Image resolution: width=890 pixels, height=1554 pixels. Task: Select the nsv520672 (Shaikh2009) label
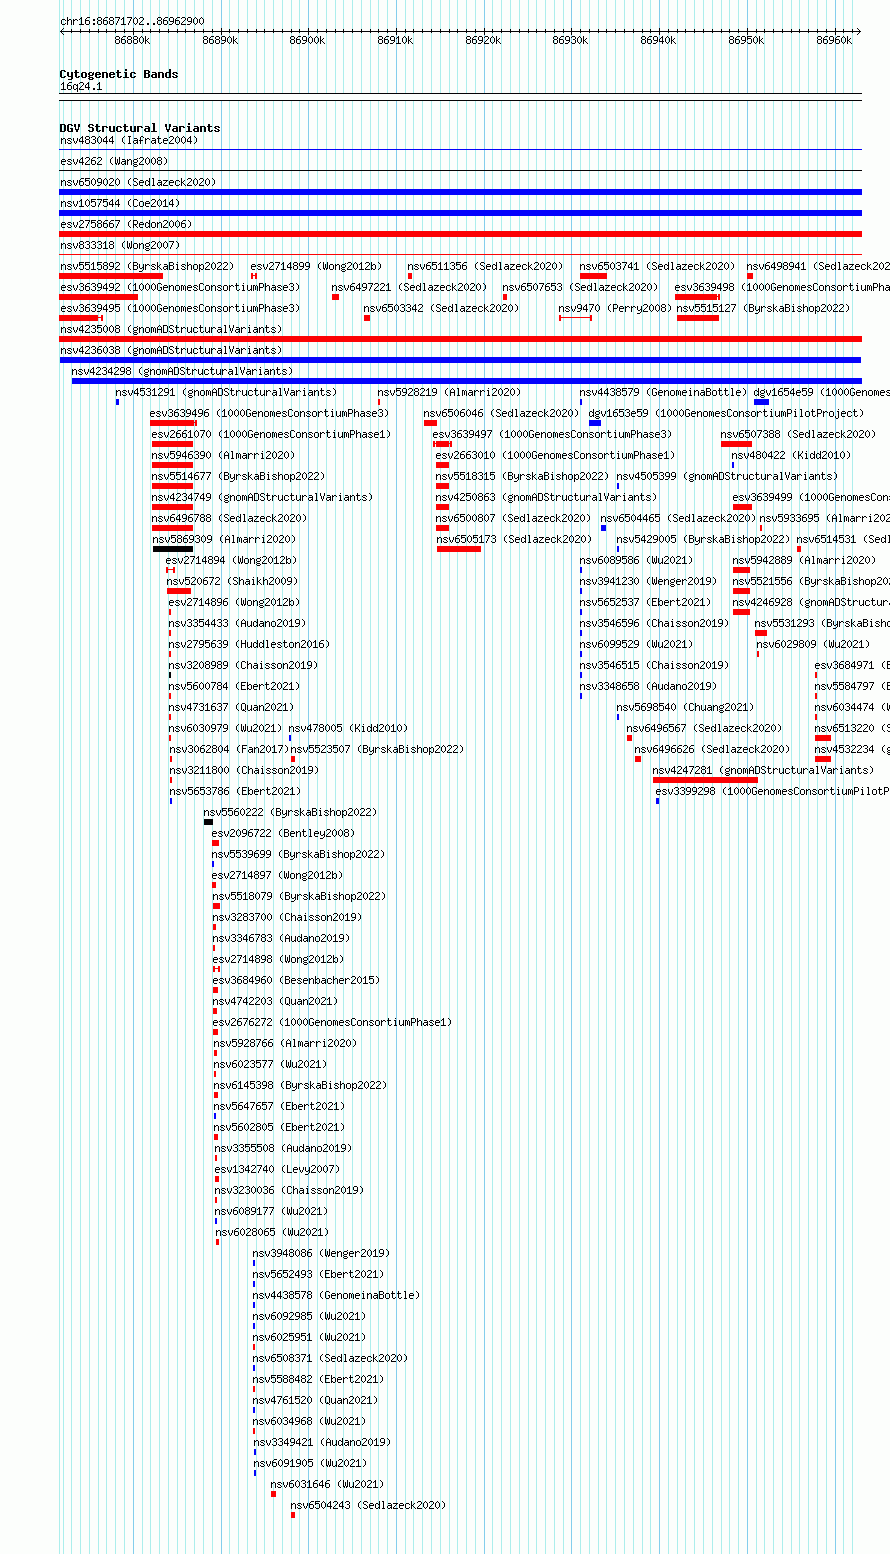coord(232,581)
